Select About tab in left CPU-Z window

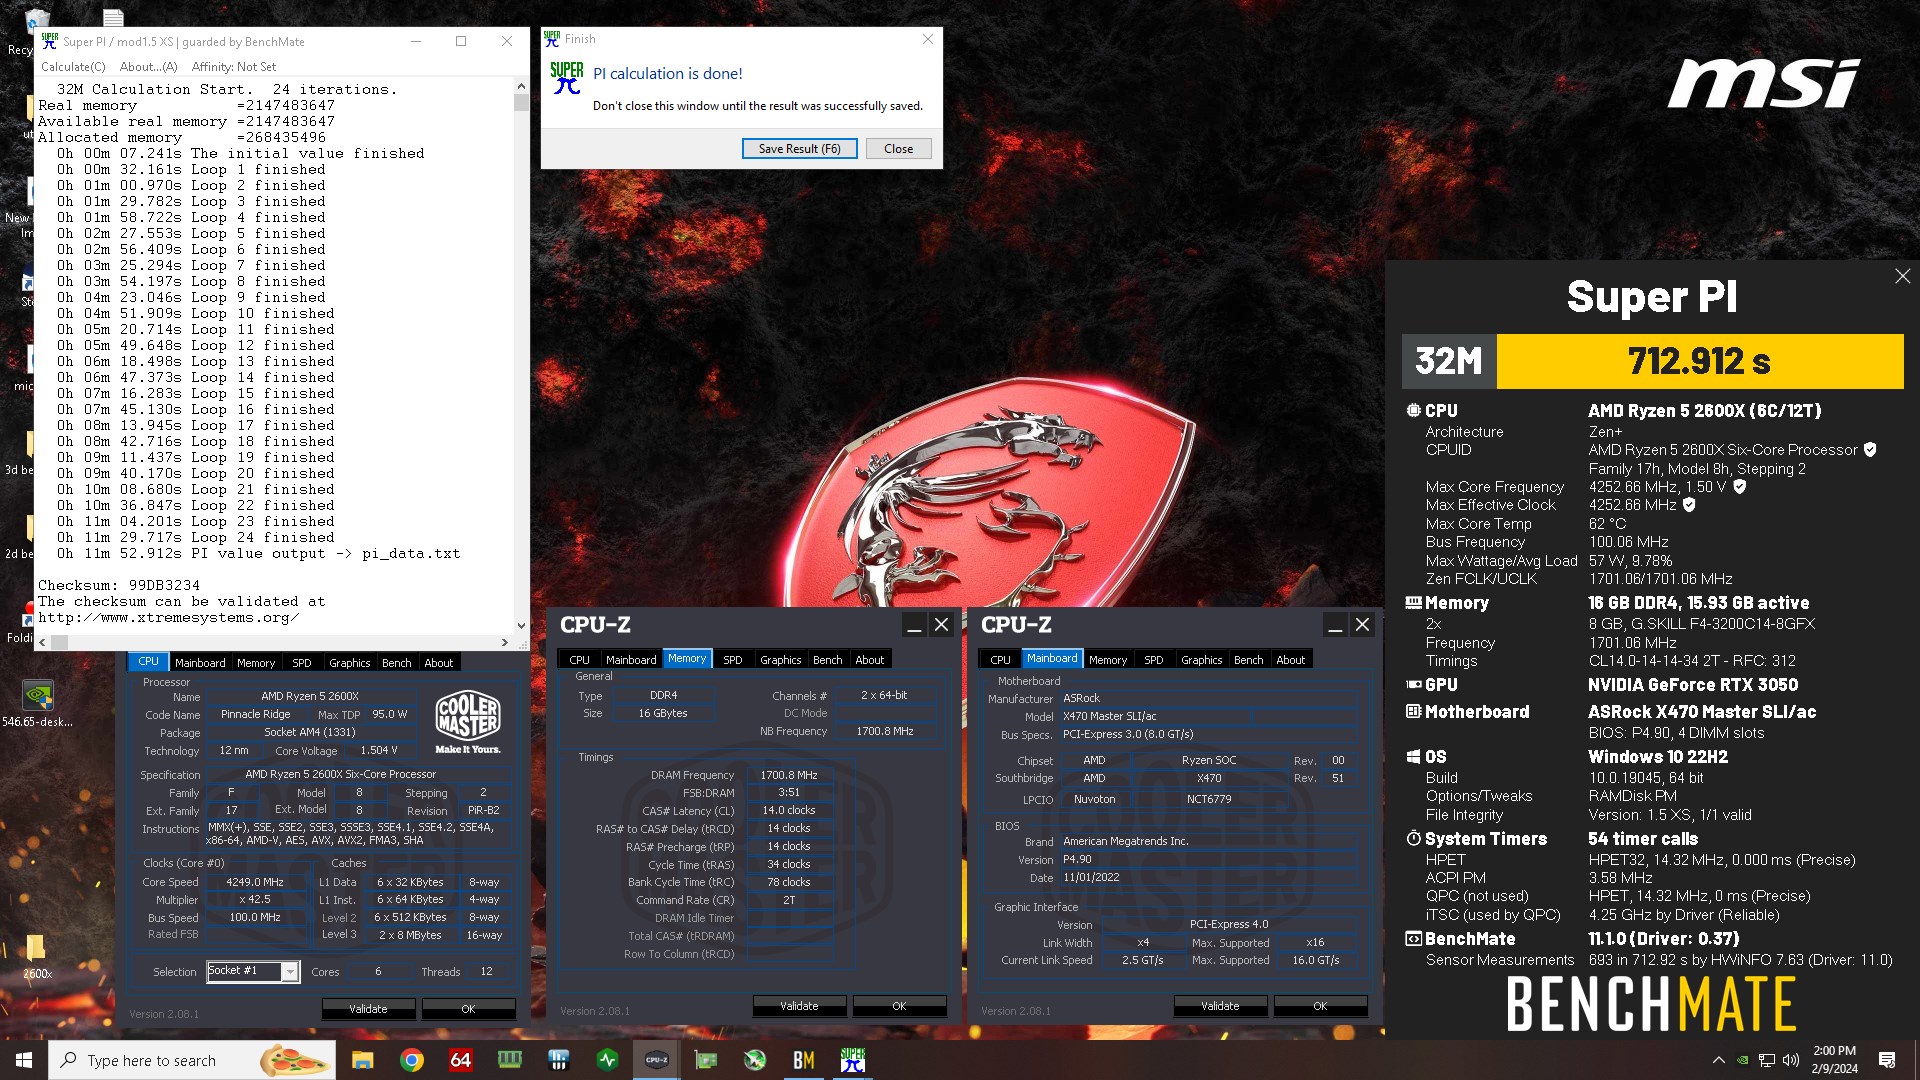point(439,663)
